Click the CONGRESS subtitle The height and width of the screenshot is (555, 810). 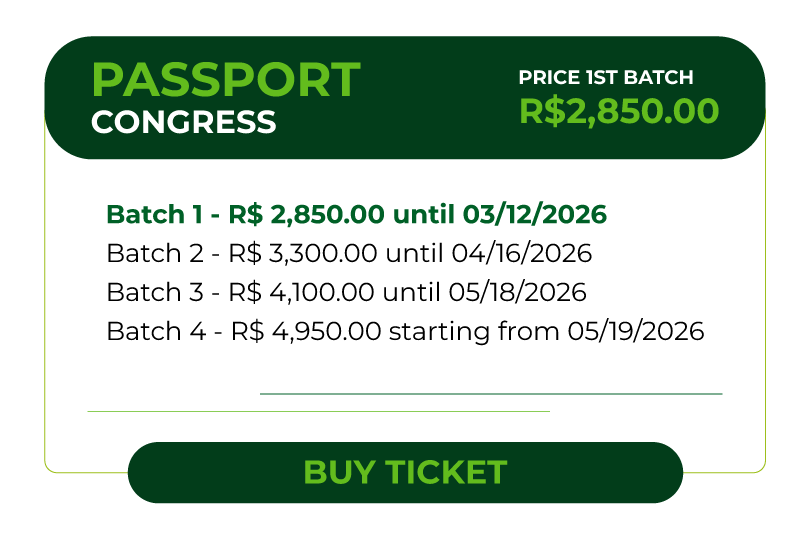183,122
